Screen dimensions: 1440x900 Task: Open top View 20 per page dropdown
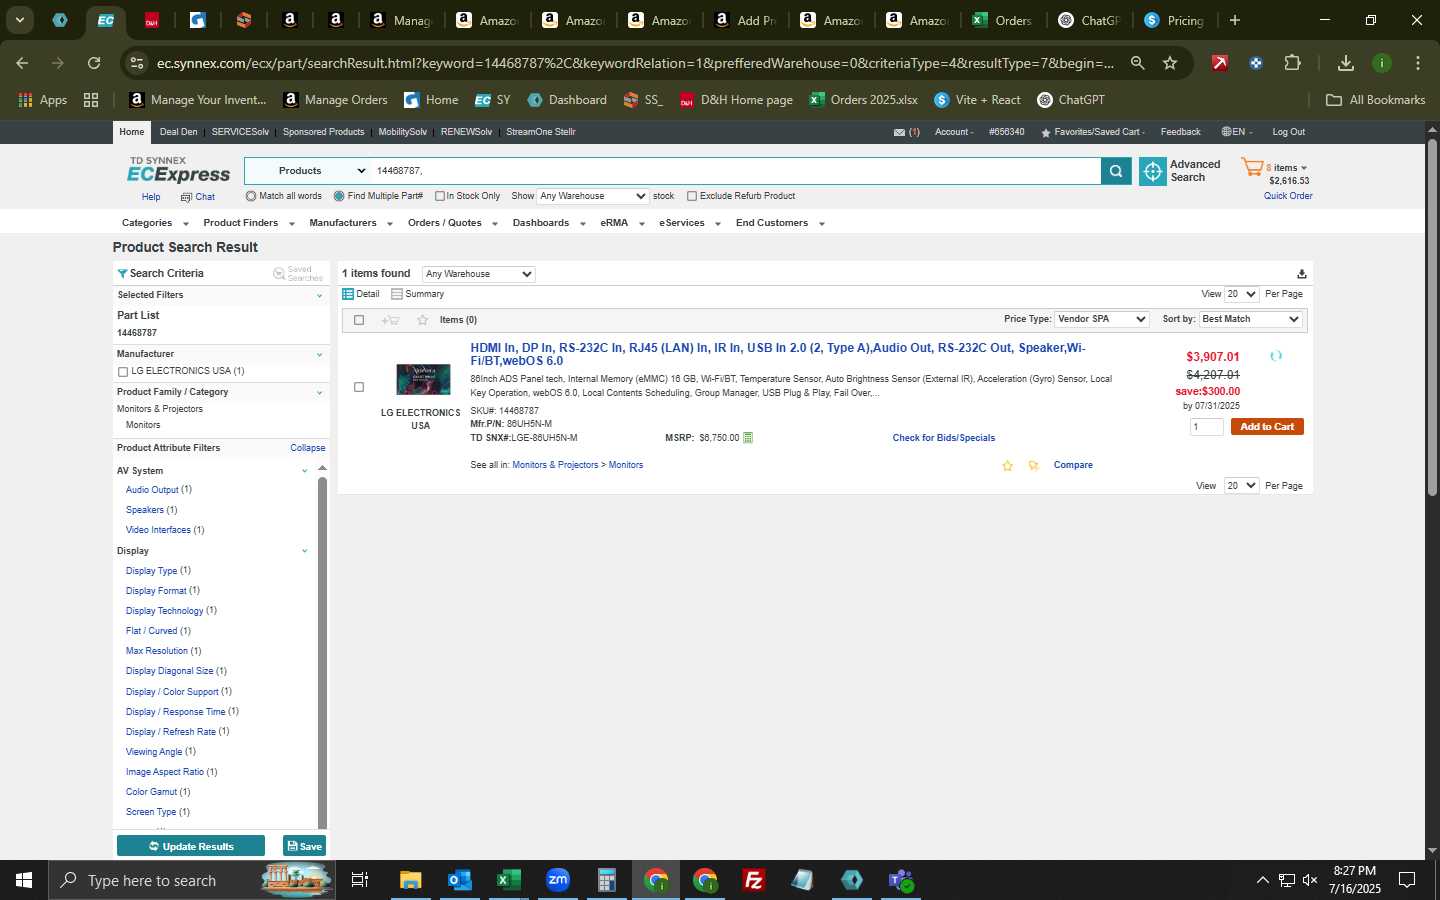pyautogui.click(x=1242, y=294)
